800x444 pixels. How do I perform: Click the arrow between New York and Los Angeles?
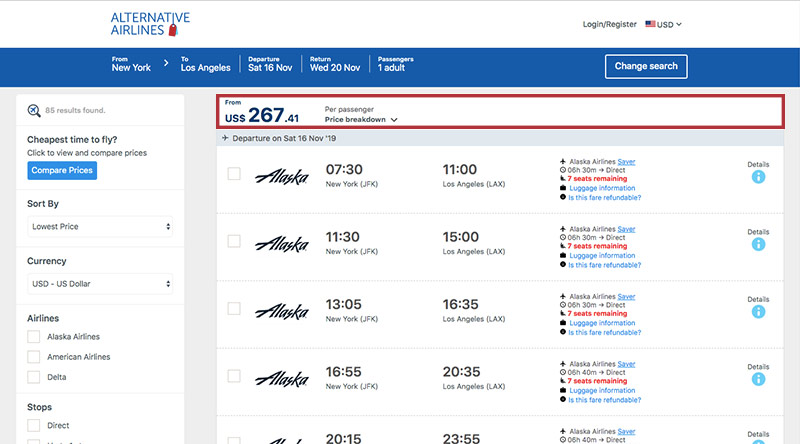(x=166, y=63)
